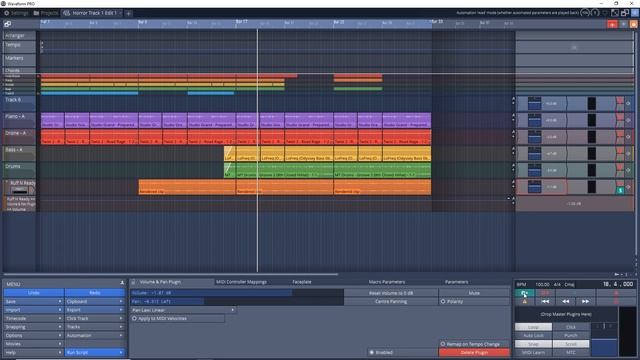This screenshot has width=640, height=360.
Task: Click the BPM tempo value 100.00
Action: tap(542, 284)
